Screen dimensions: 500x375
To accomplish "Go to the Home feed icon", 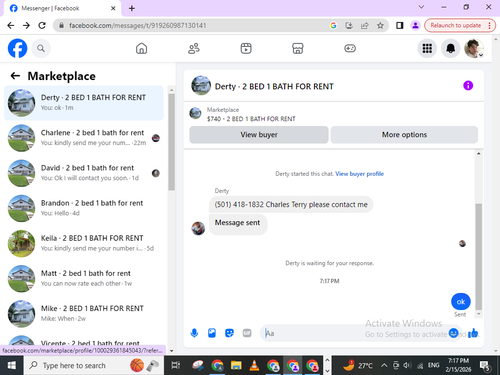I will tap(141, 49).
